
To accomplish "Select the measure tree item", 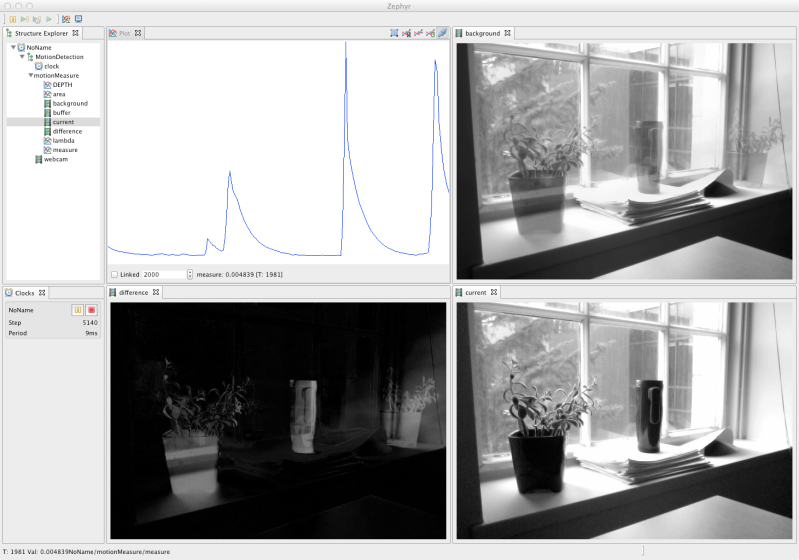I will [65, 150].
